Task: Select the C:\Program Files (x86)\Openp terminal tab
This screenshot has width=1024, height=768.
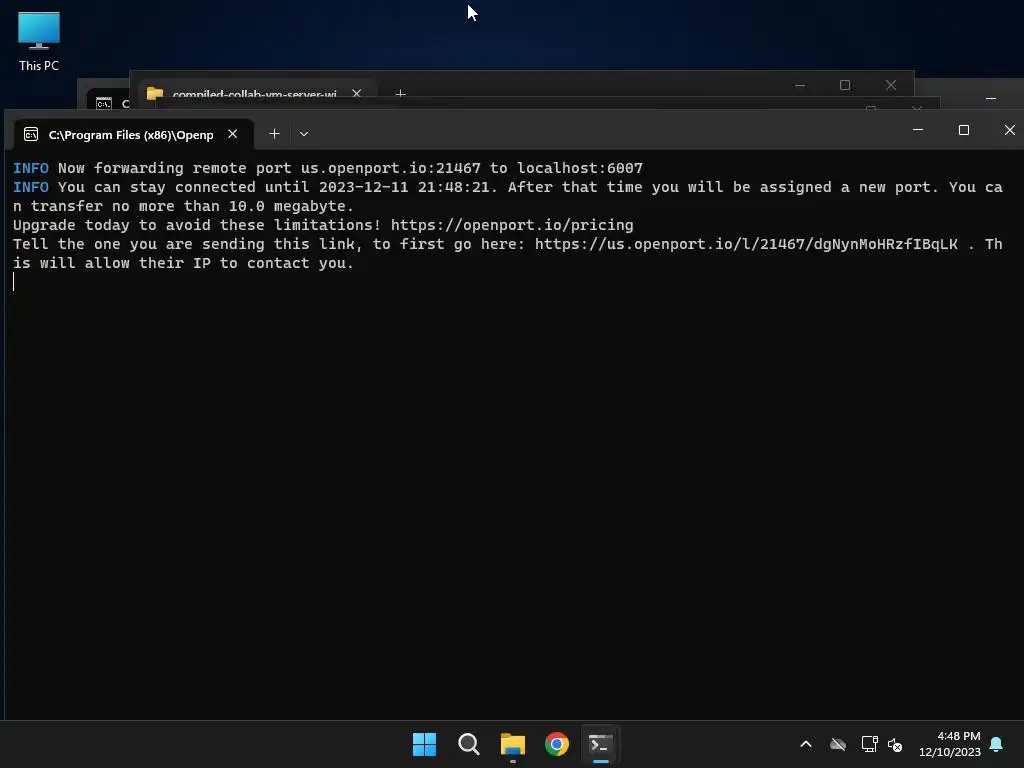Action: 131,135
